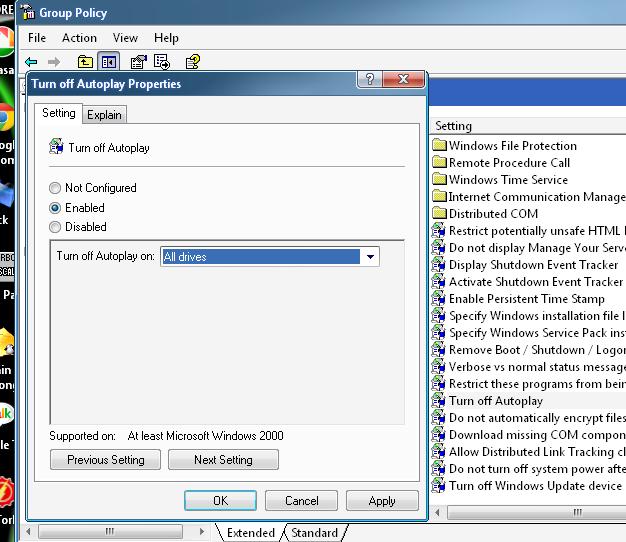Select 'Restrict these programs from being' row
This screenshot has height=542, width=626.
[529, 384]
